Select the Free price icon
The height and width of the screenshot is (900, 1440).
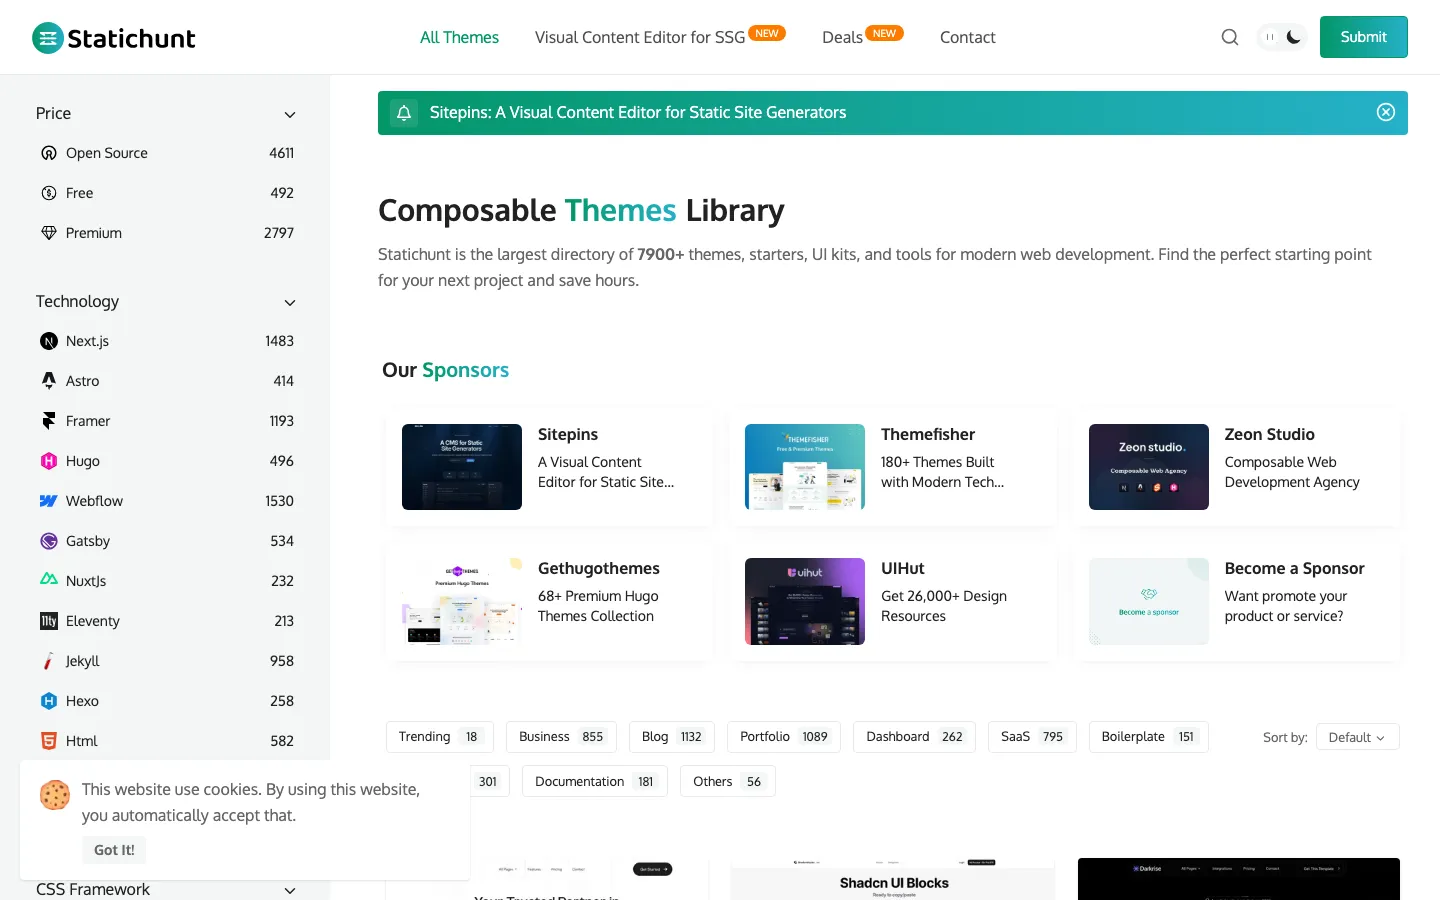[49, 193]
